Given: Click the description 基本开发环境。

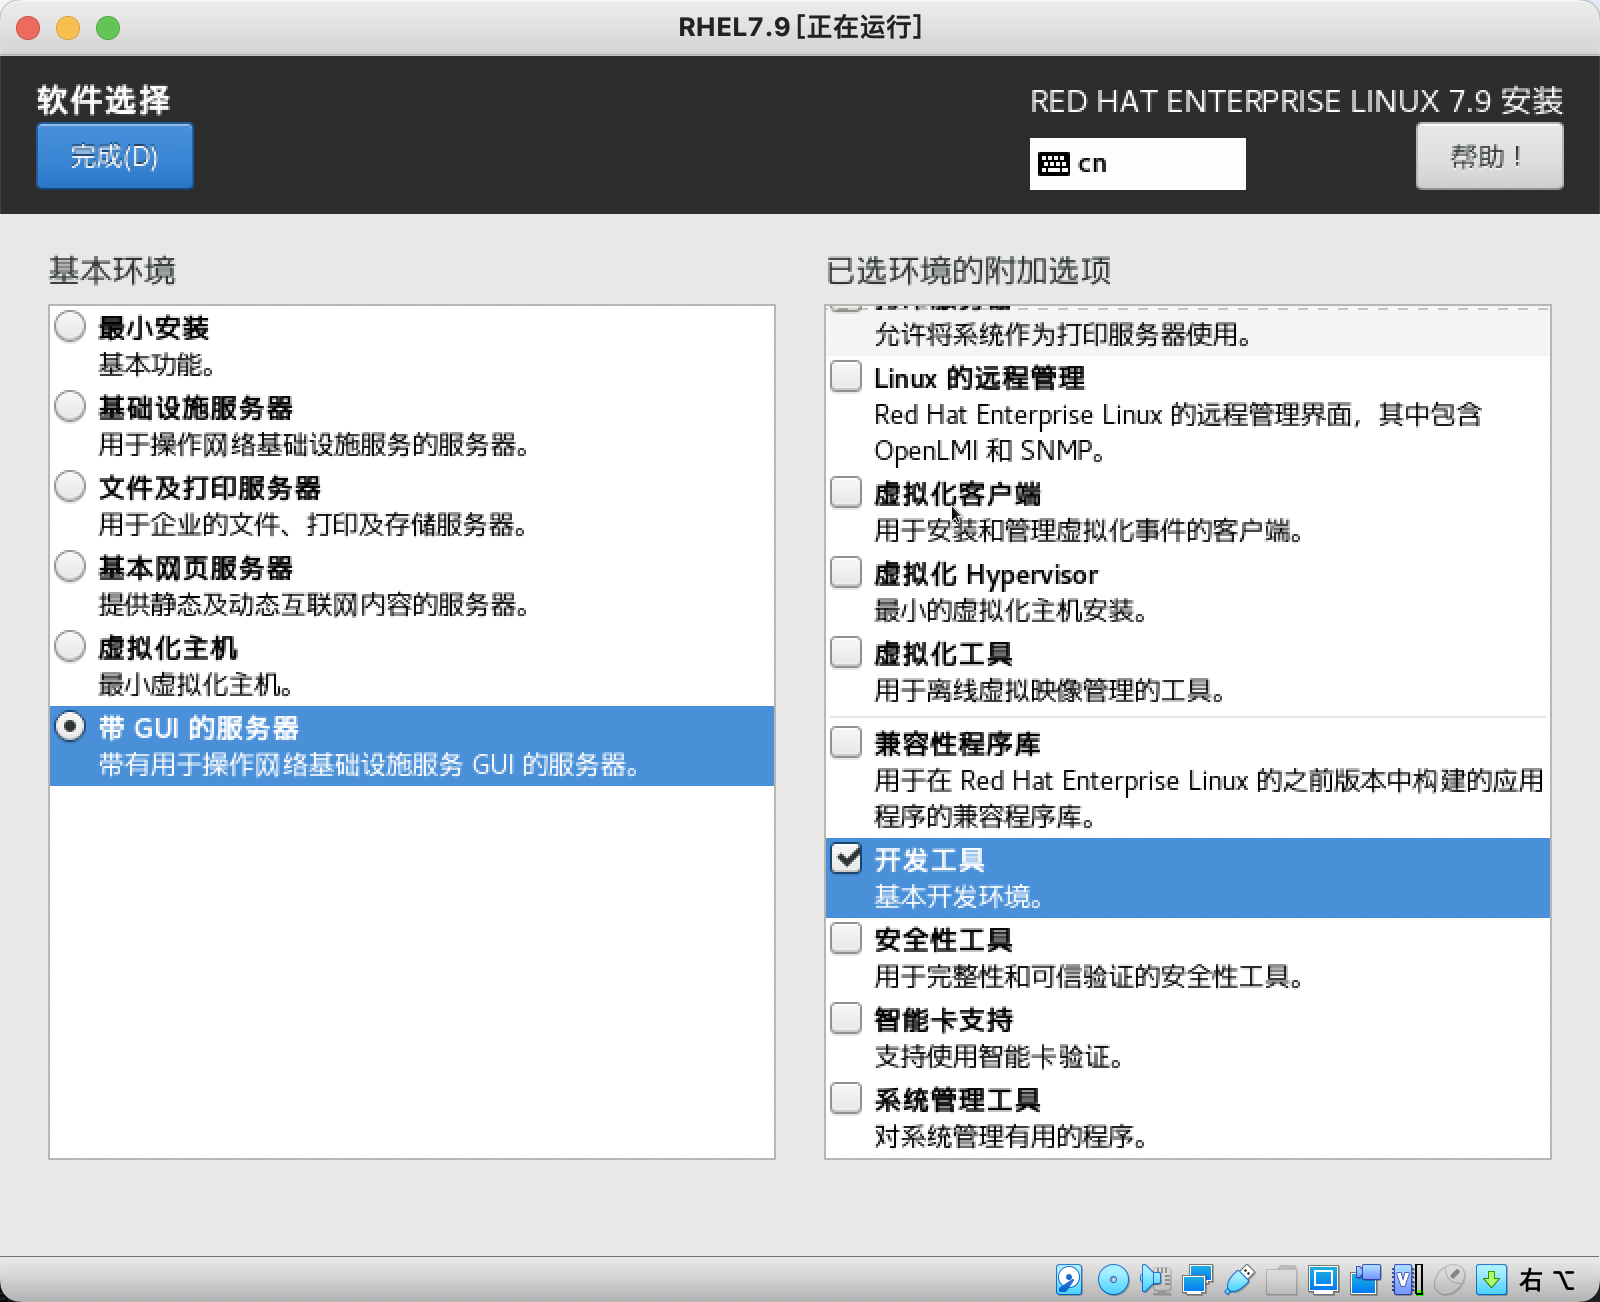Looking at the screenshot, I should coord(959,897).
